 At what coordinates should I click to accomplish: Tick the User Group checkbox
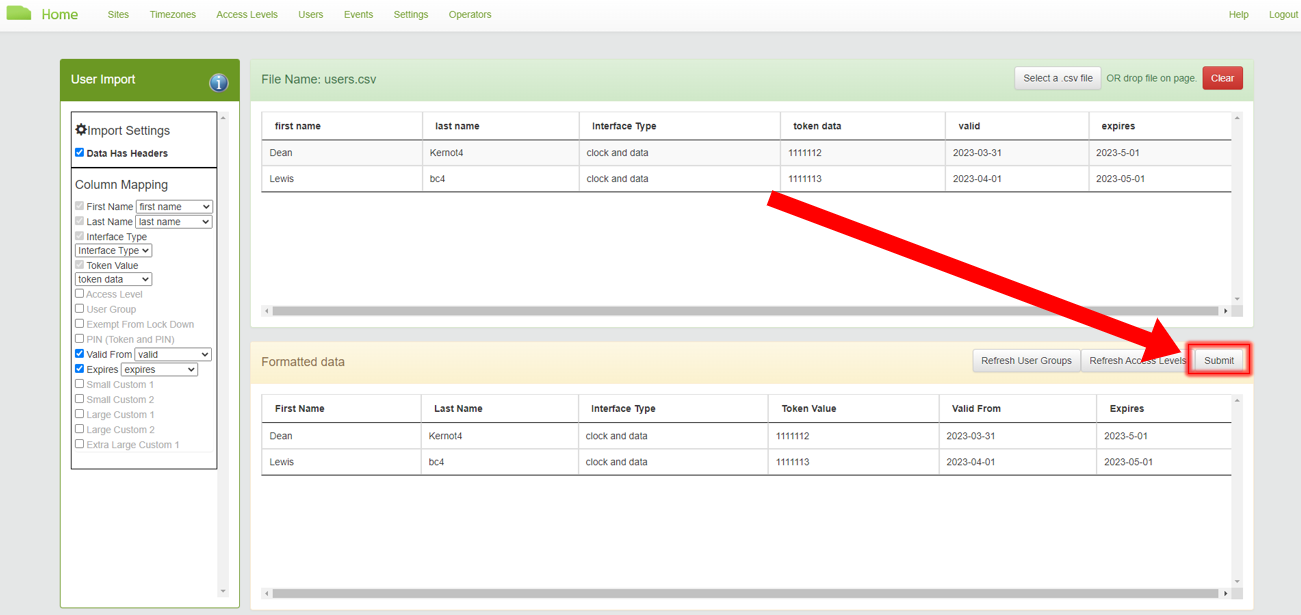(x=80, y=309)
